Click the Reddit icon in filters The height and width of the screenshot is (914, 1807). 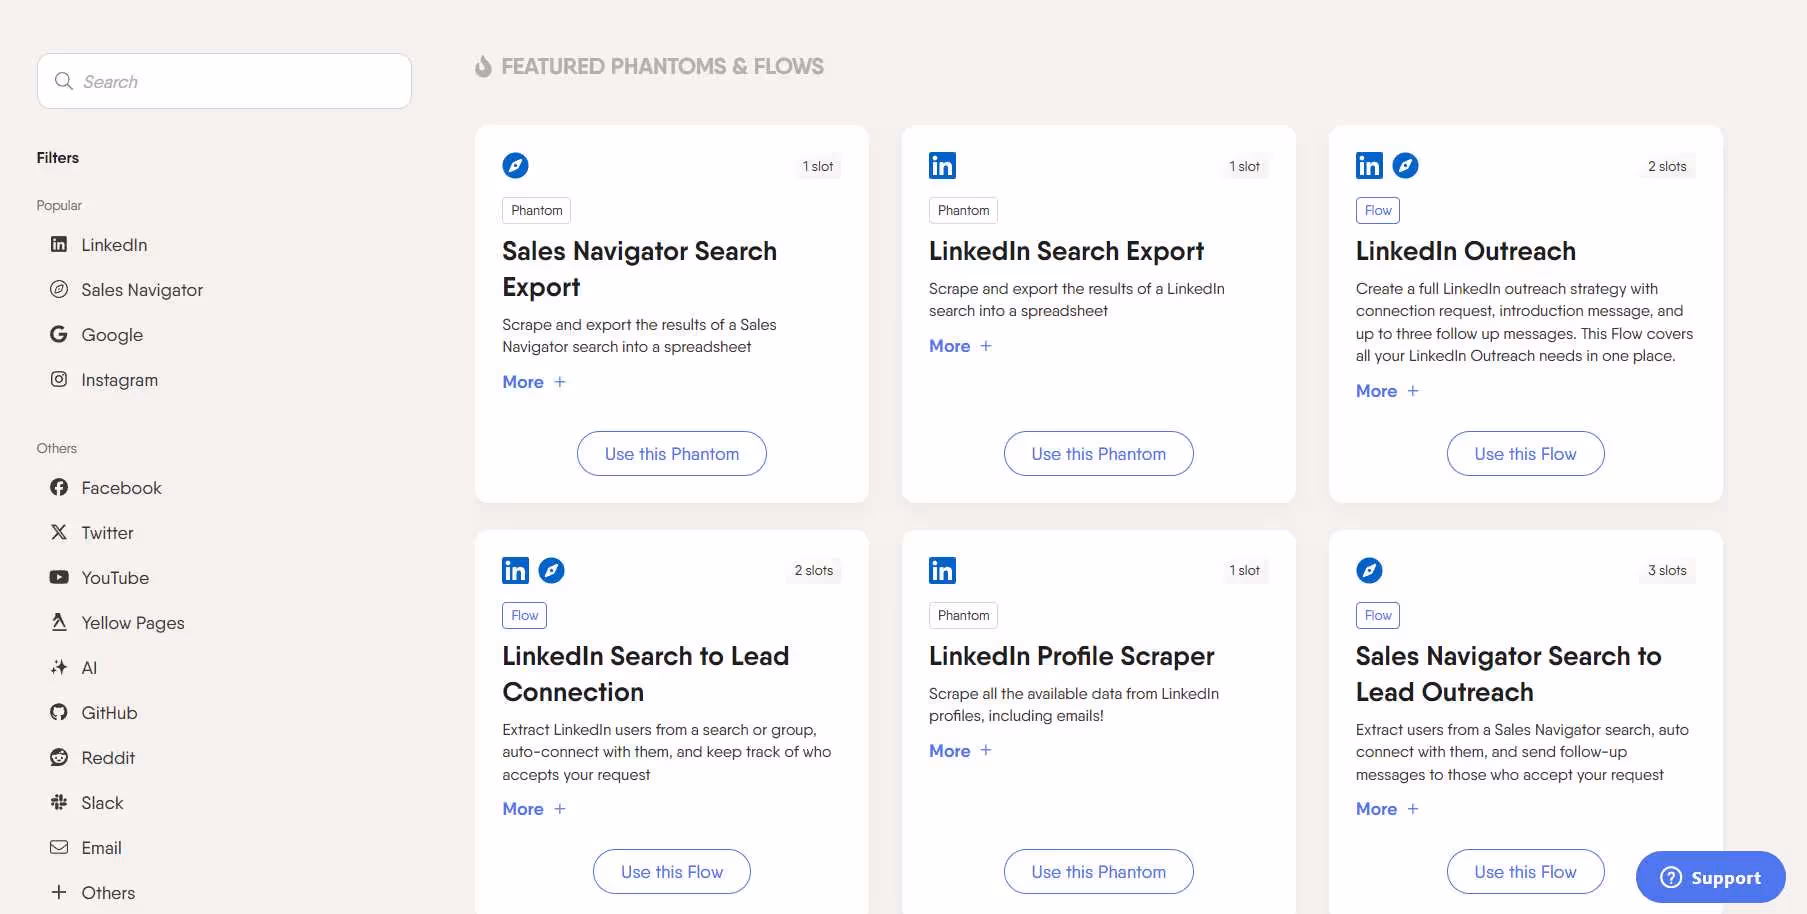point(59,757)
